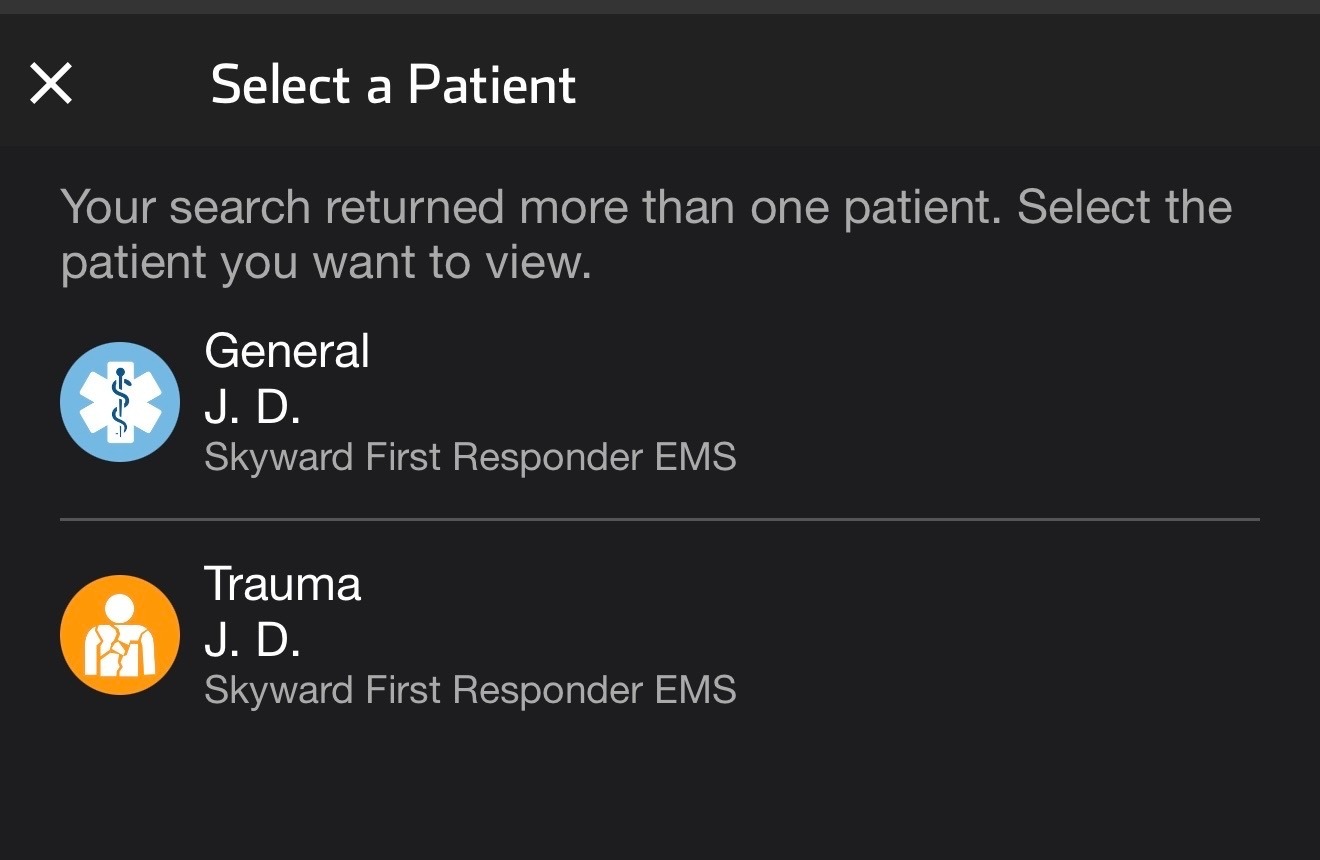Tap the snake staff in General icon

[x=120, y=402]
